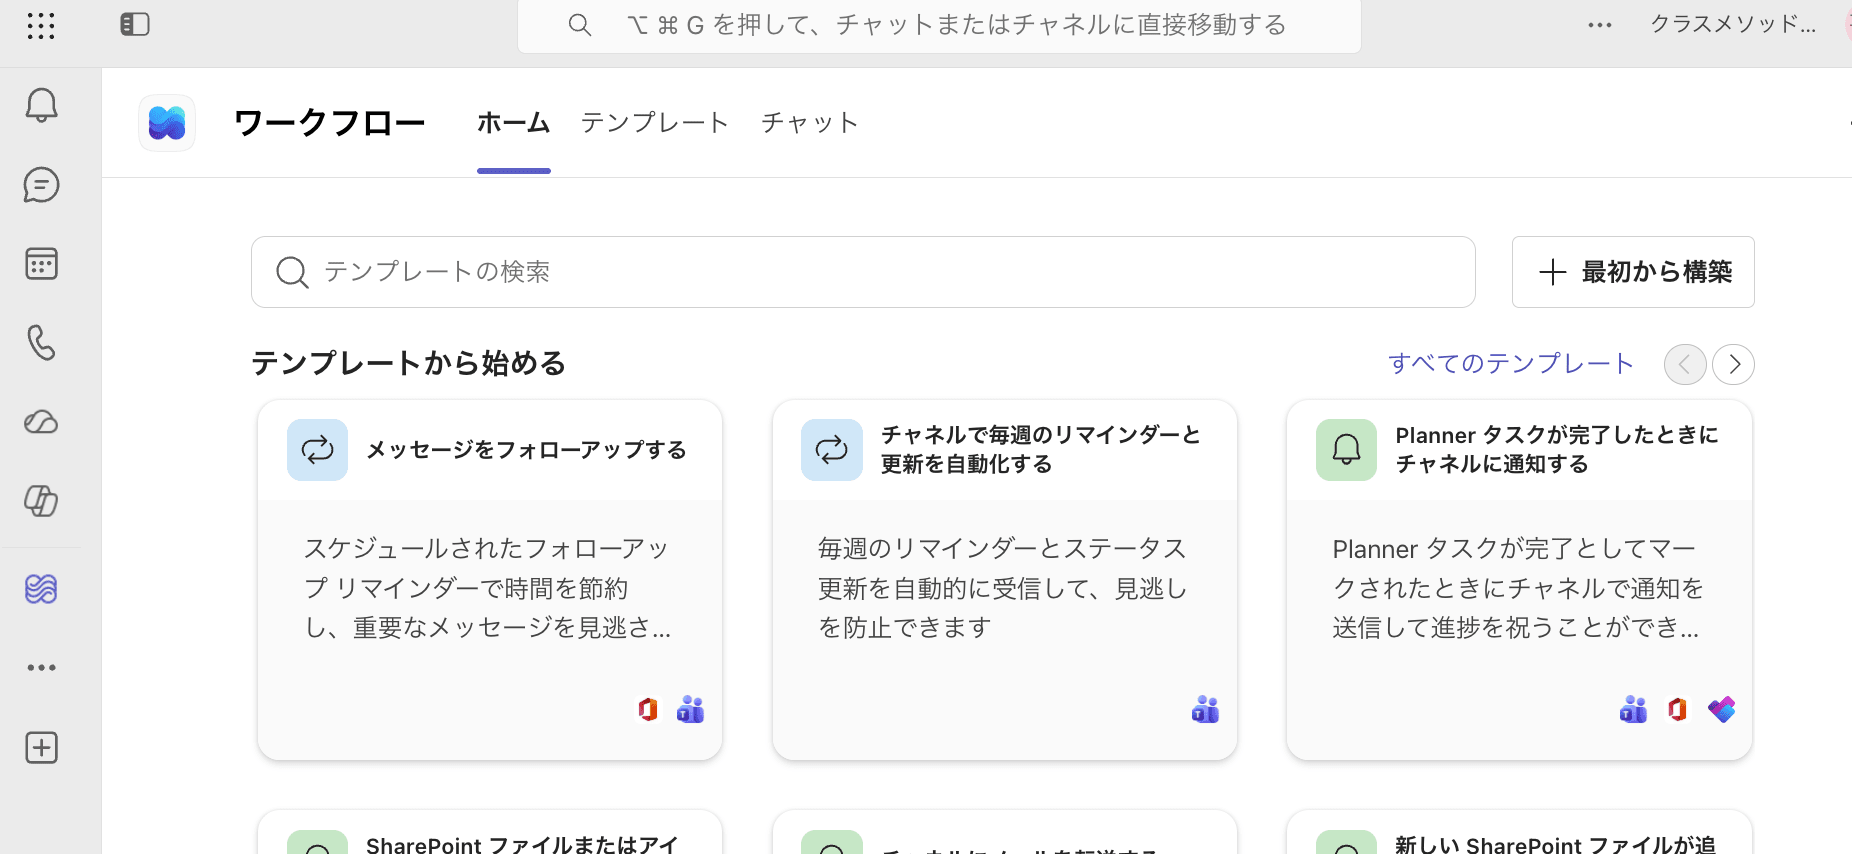This screenshot has height=854, width=1852.
Task: Show more apps ellipsis in sidebar
Action: [41, 667]
